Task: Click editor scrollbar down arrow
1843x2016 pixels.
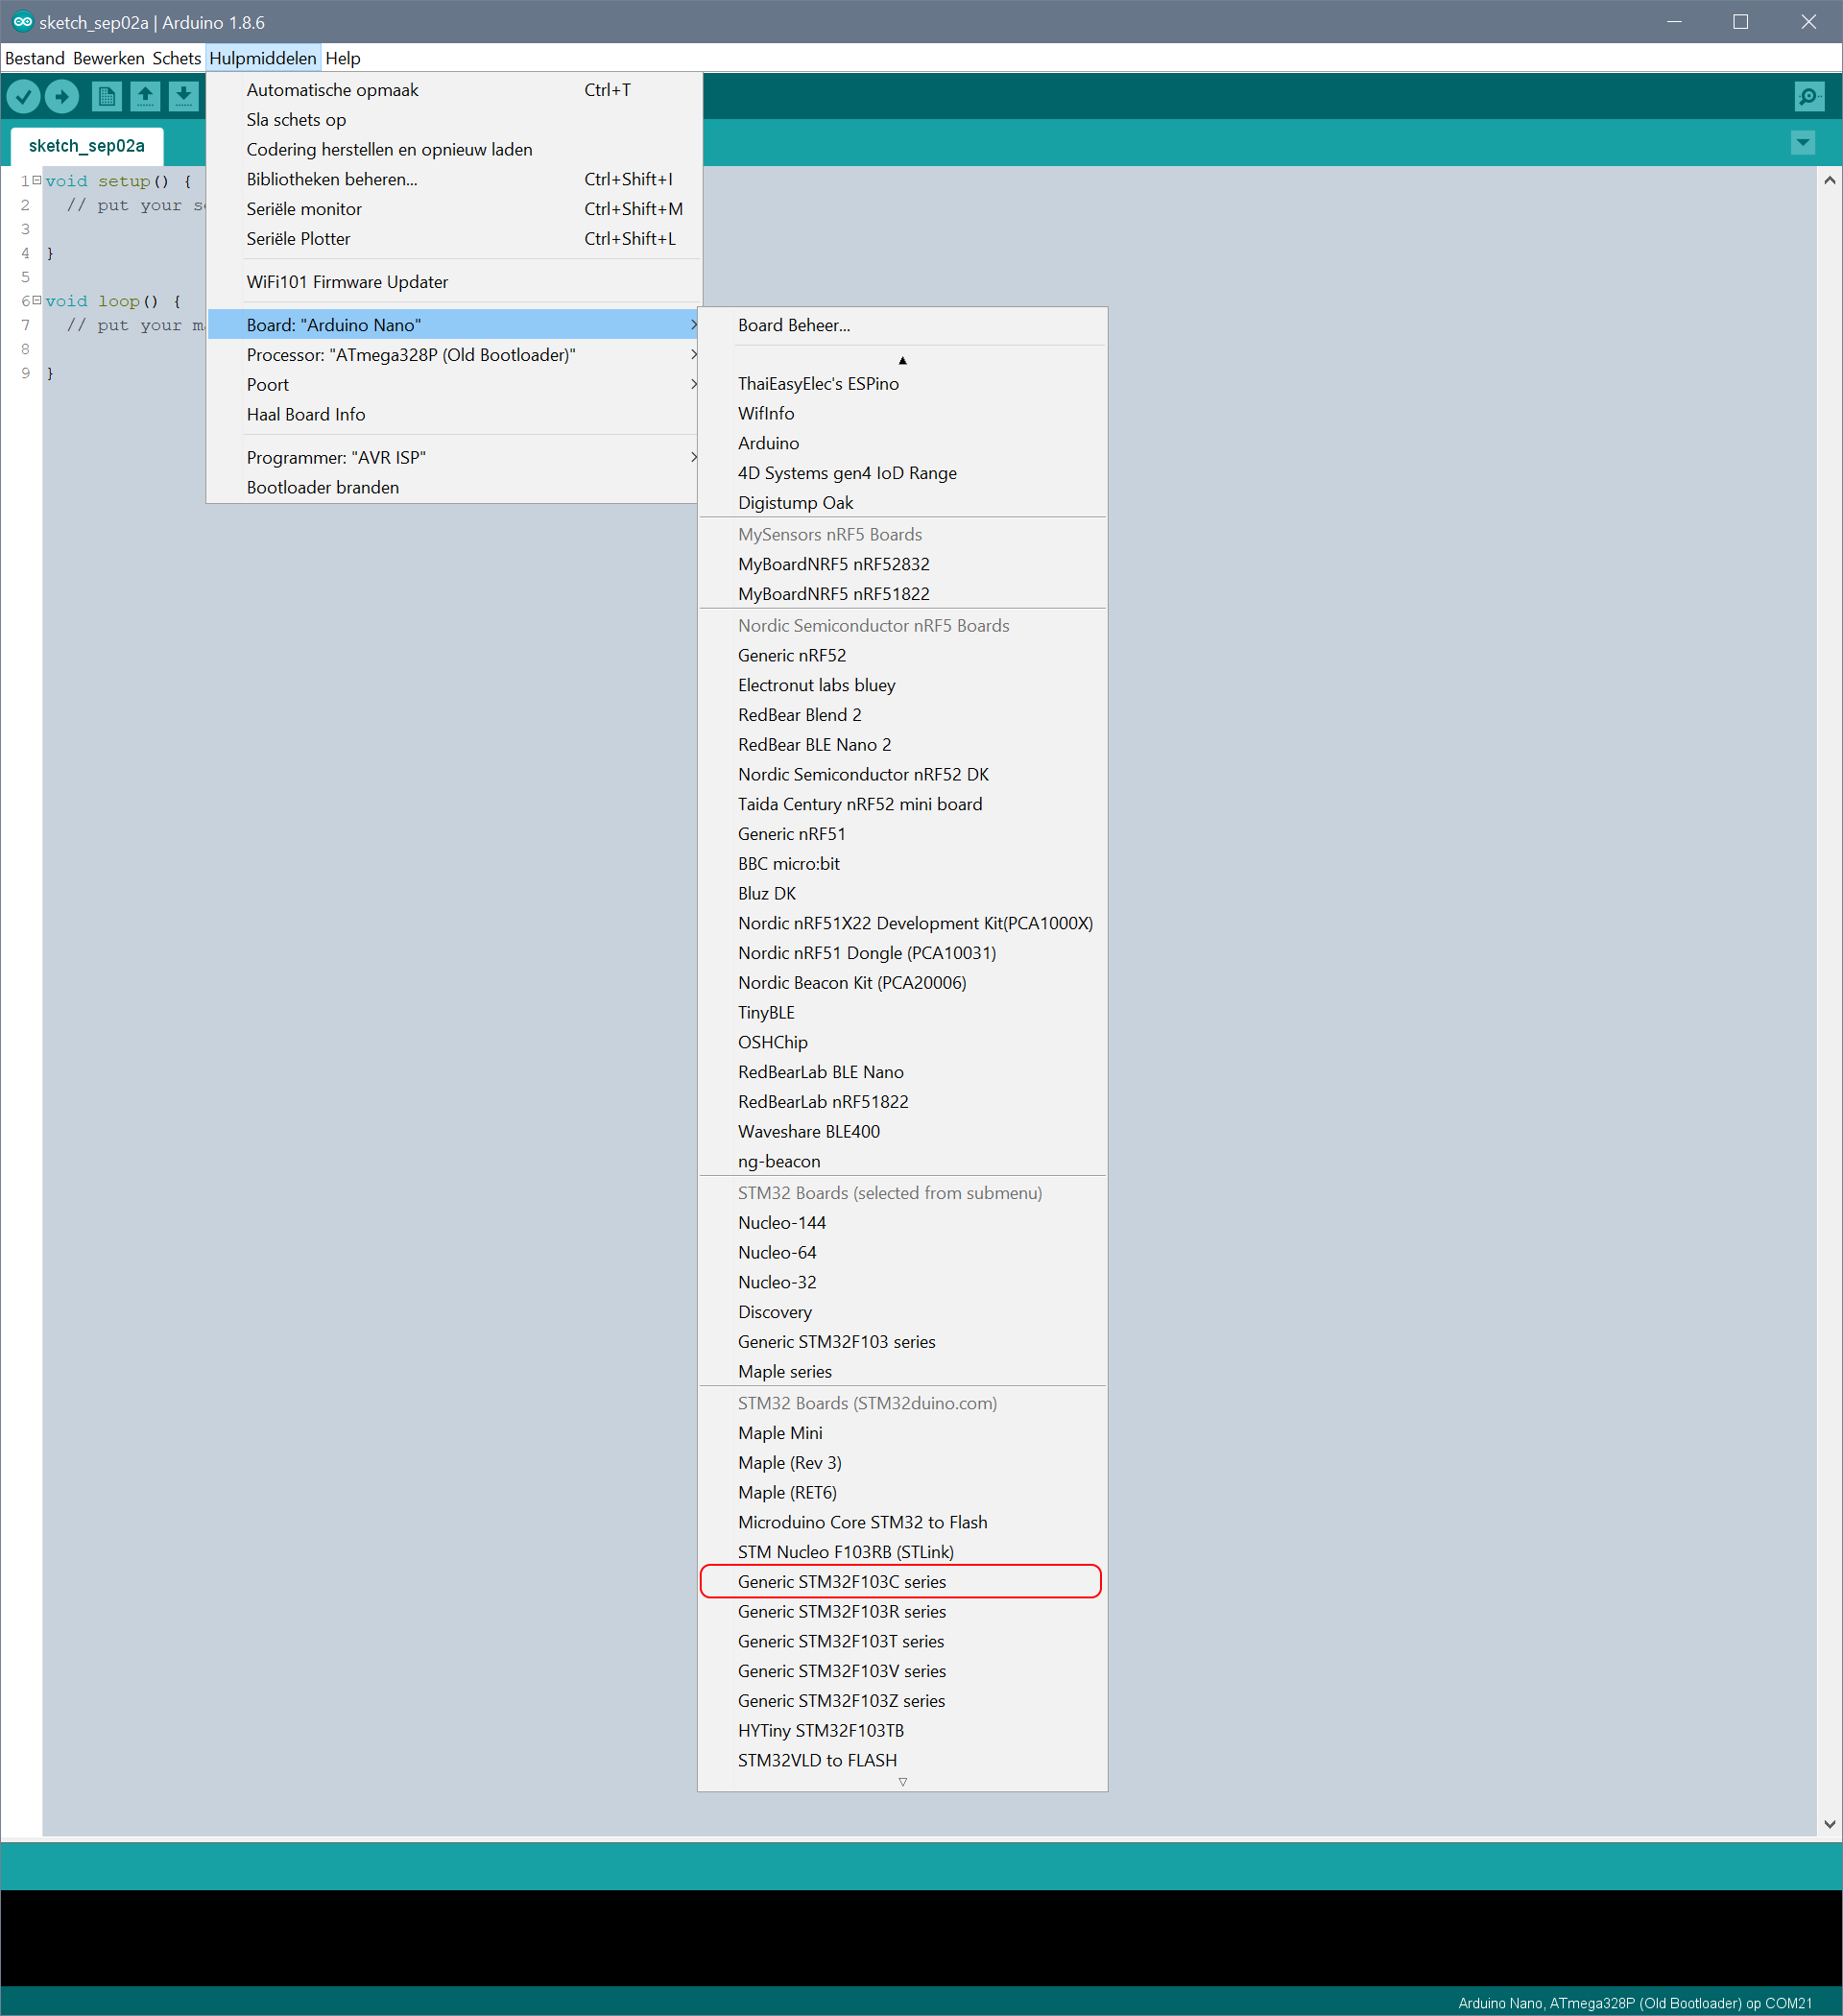Action: (x=1829, y=1823)
